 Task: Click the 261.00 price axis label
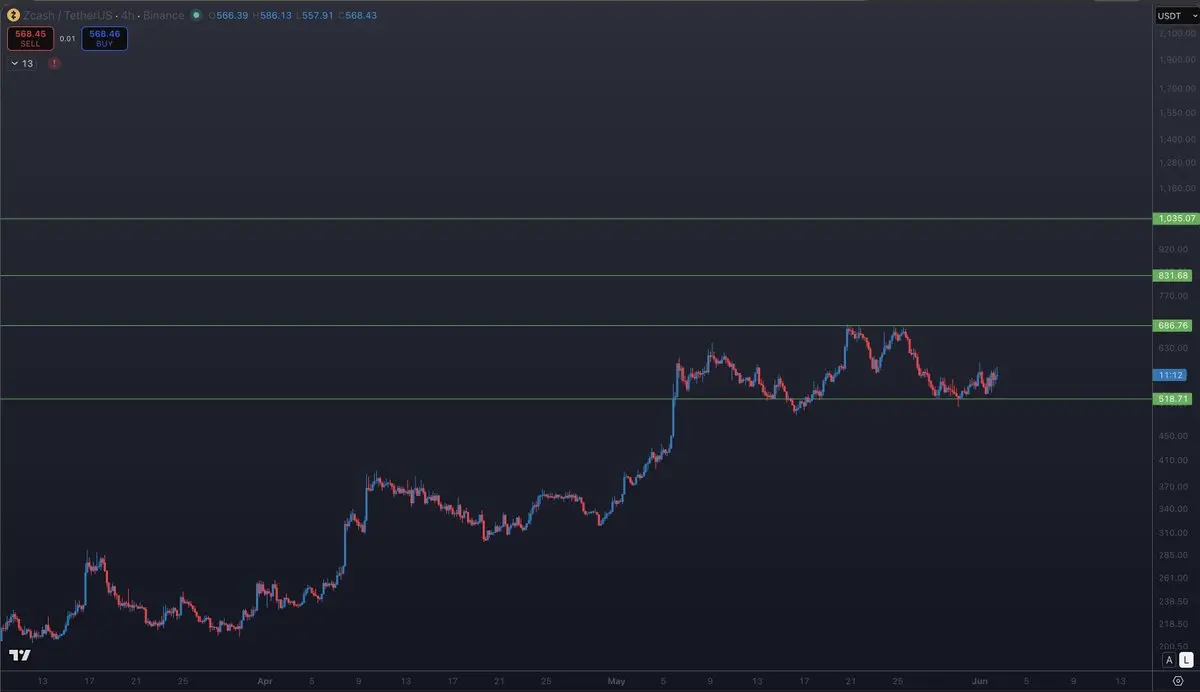click(1174, 577)
